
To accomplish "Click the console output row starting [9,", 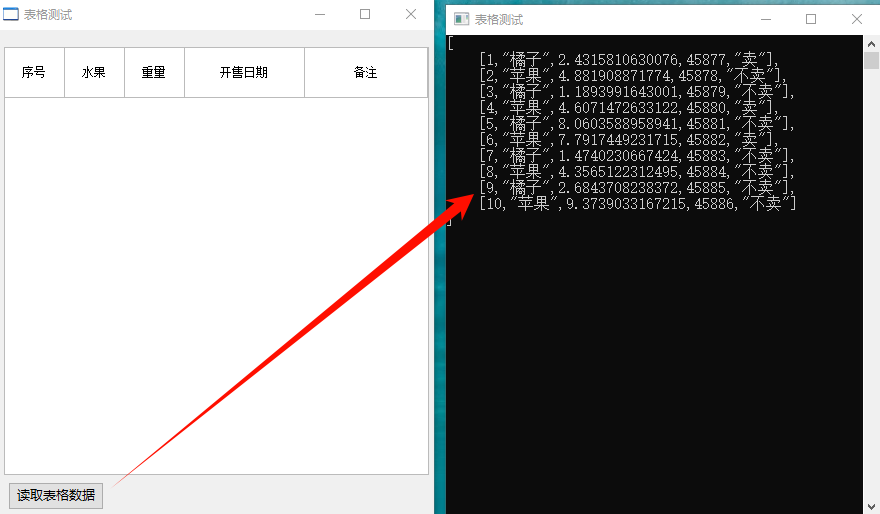I will (x=636, y=188).
